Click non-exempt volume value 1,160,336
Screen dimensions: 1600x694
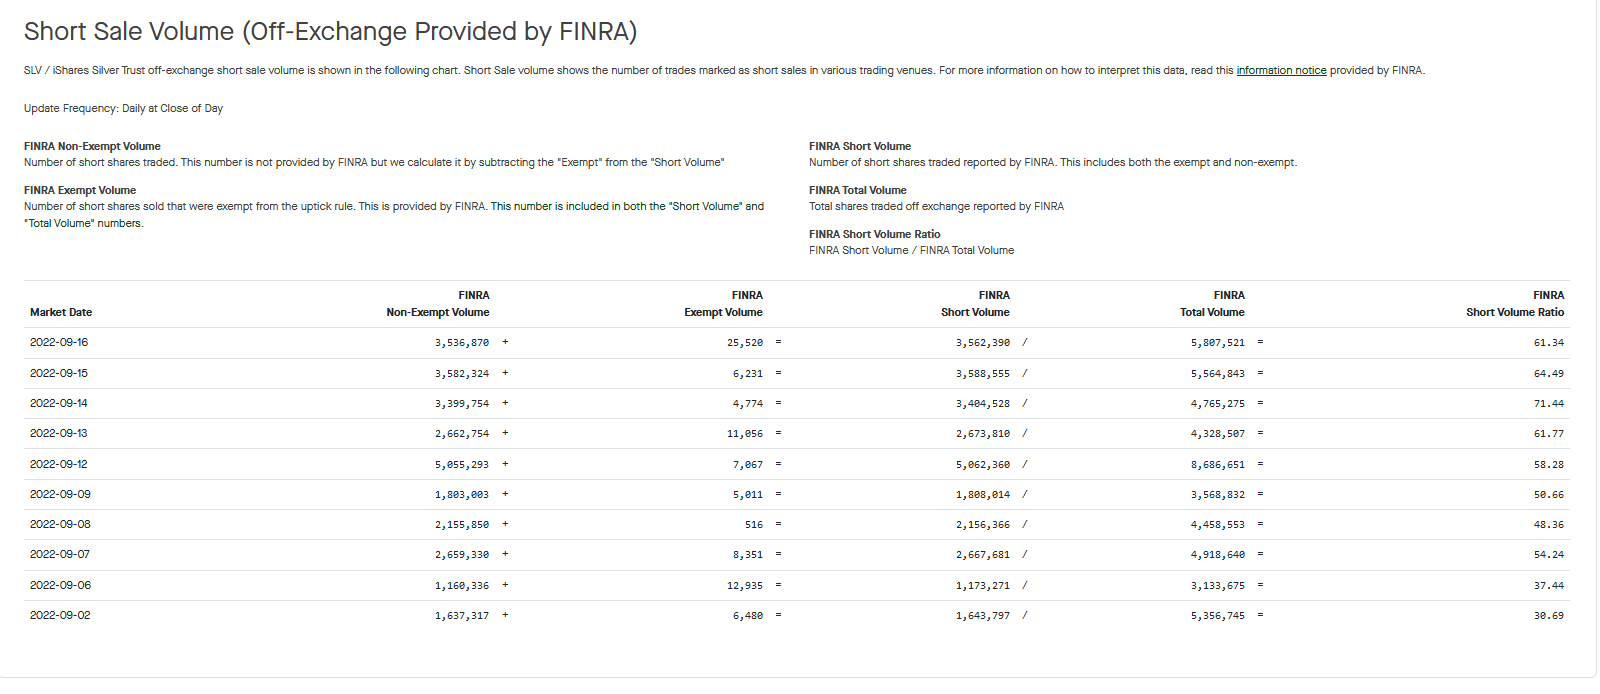(x=462, y=586)
